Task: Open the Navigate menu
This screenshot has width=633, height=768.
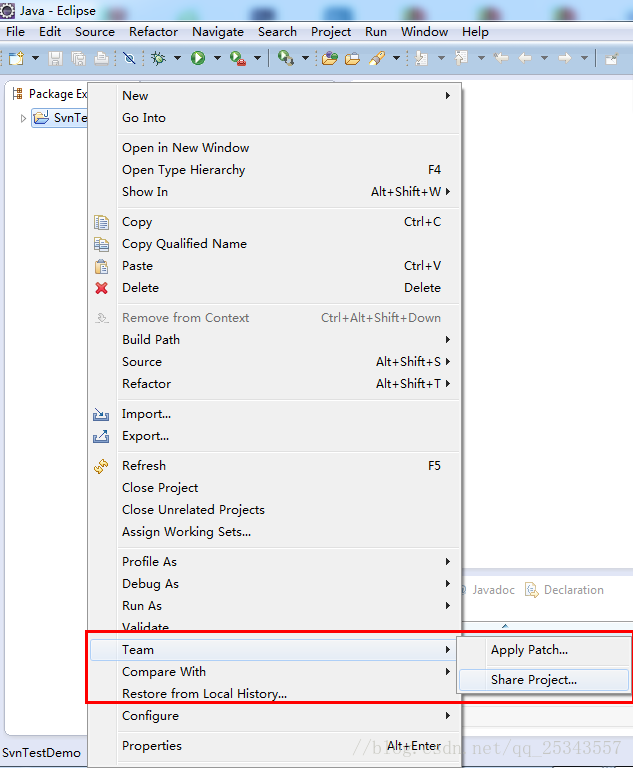Action: [x=218, y=32]
